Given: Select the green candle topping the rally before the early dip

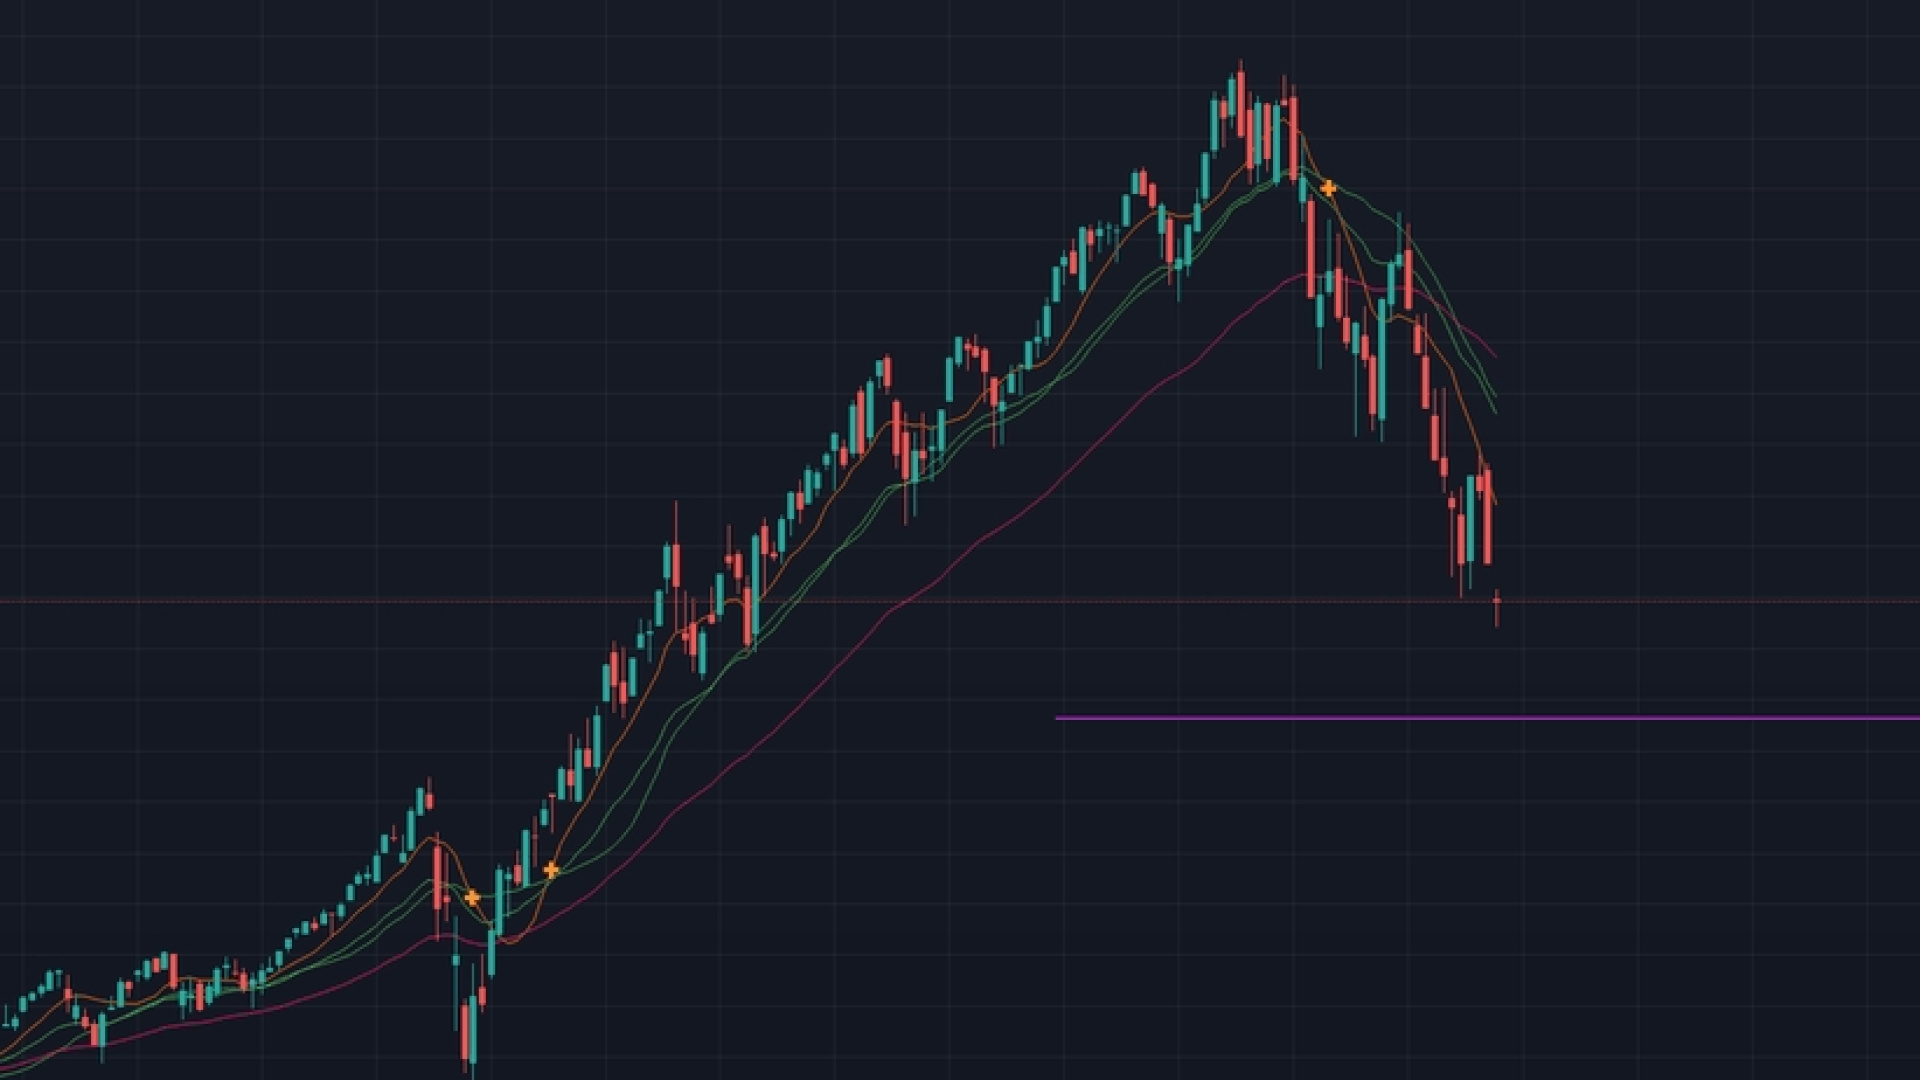Looking at the screenshot, I should click(421, 798).
